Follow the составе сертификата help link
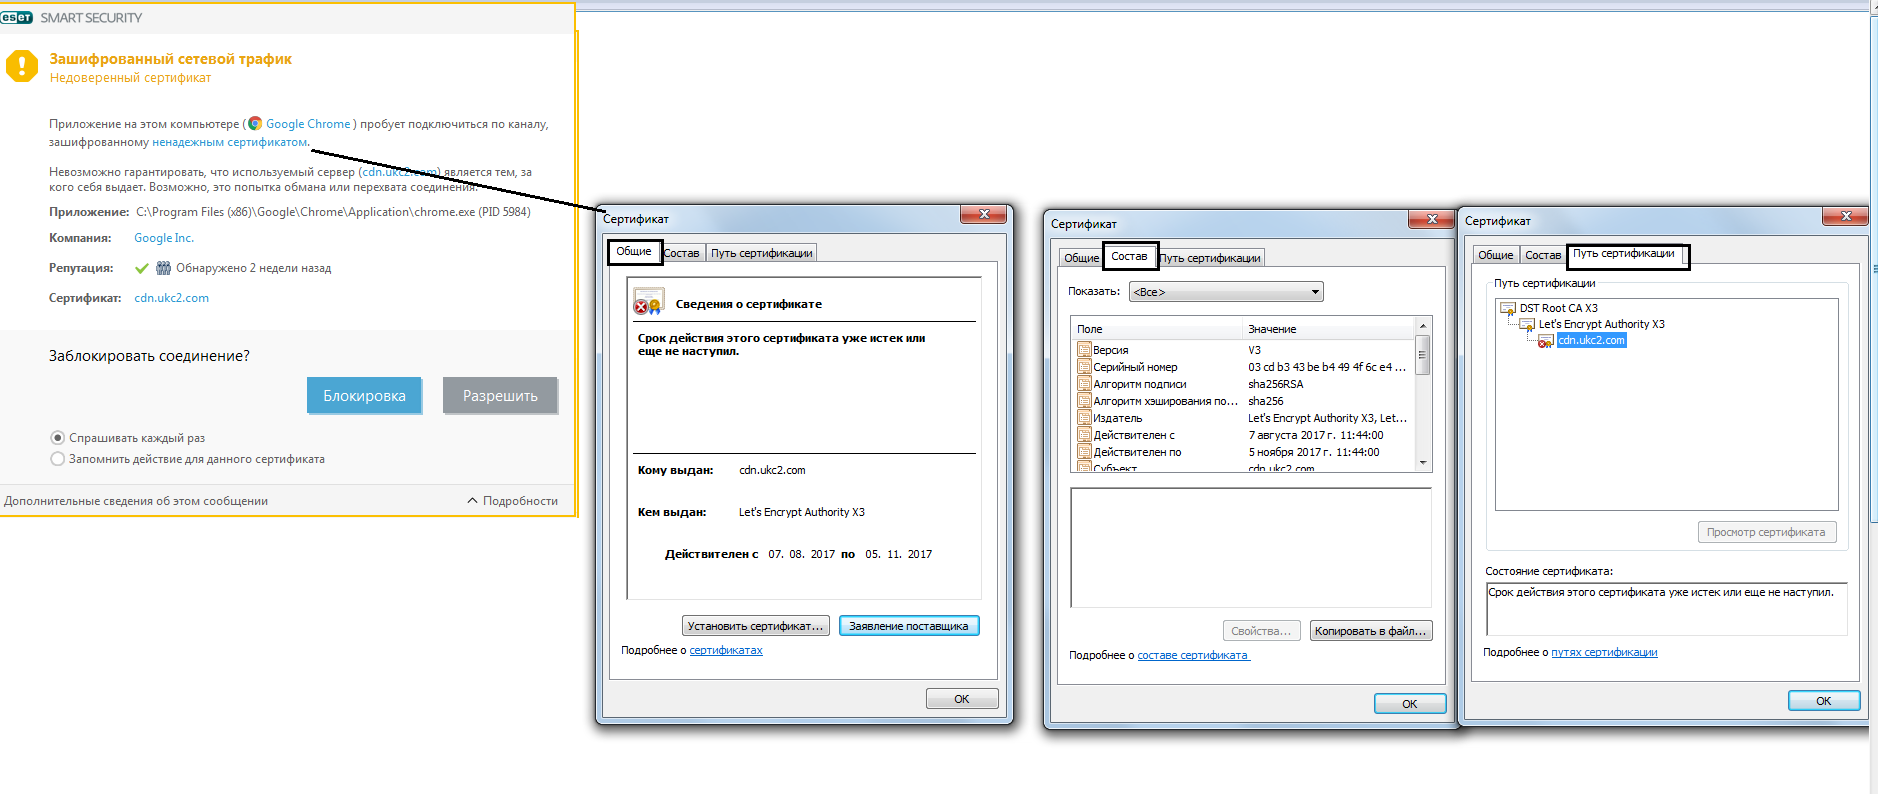 pyautogui.click(x=1193, y=656)
